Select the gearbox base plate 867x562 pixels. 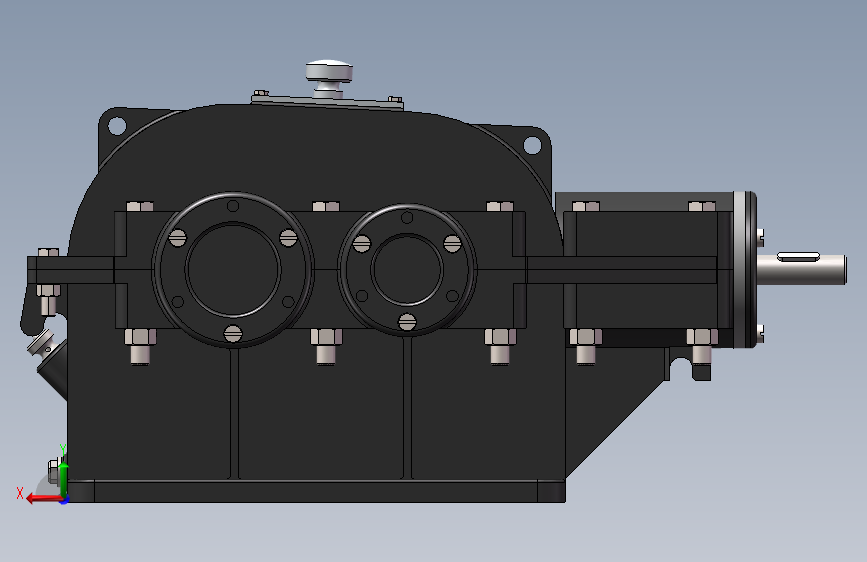316,491
